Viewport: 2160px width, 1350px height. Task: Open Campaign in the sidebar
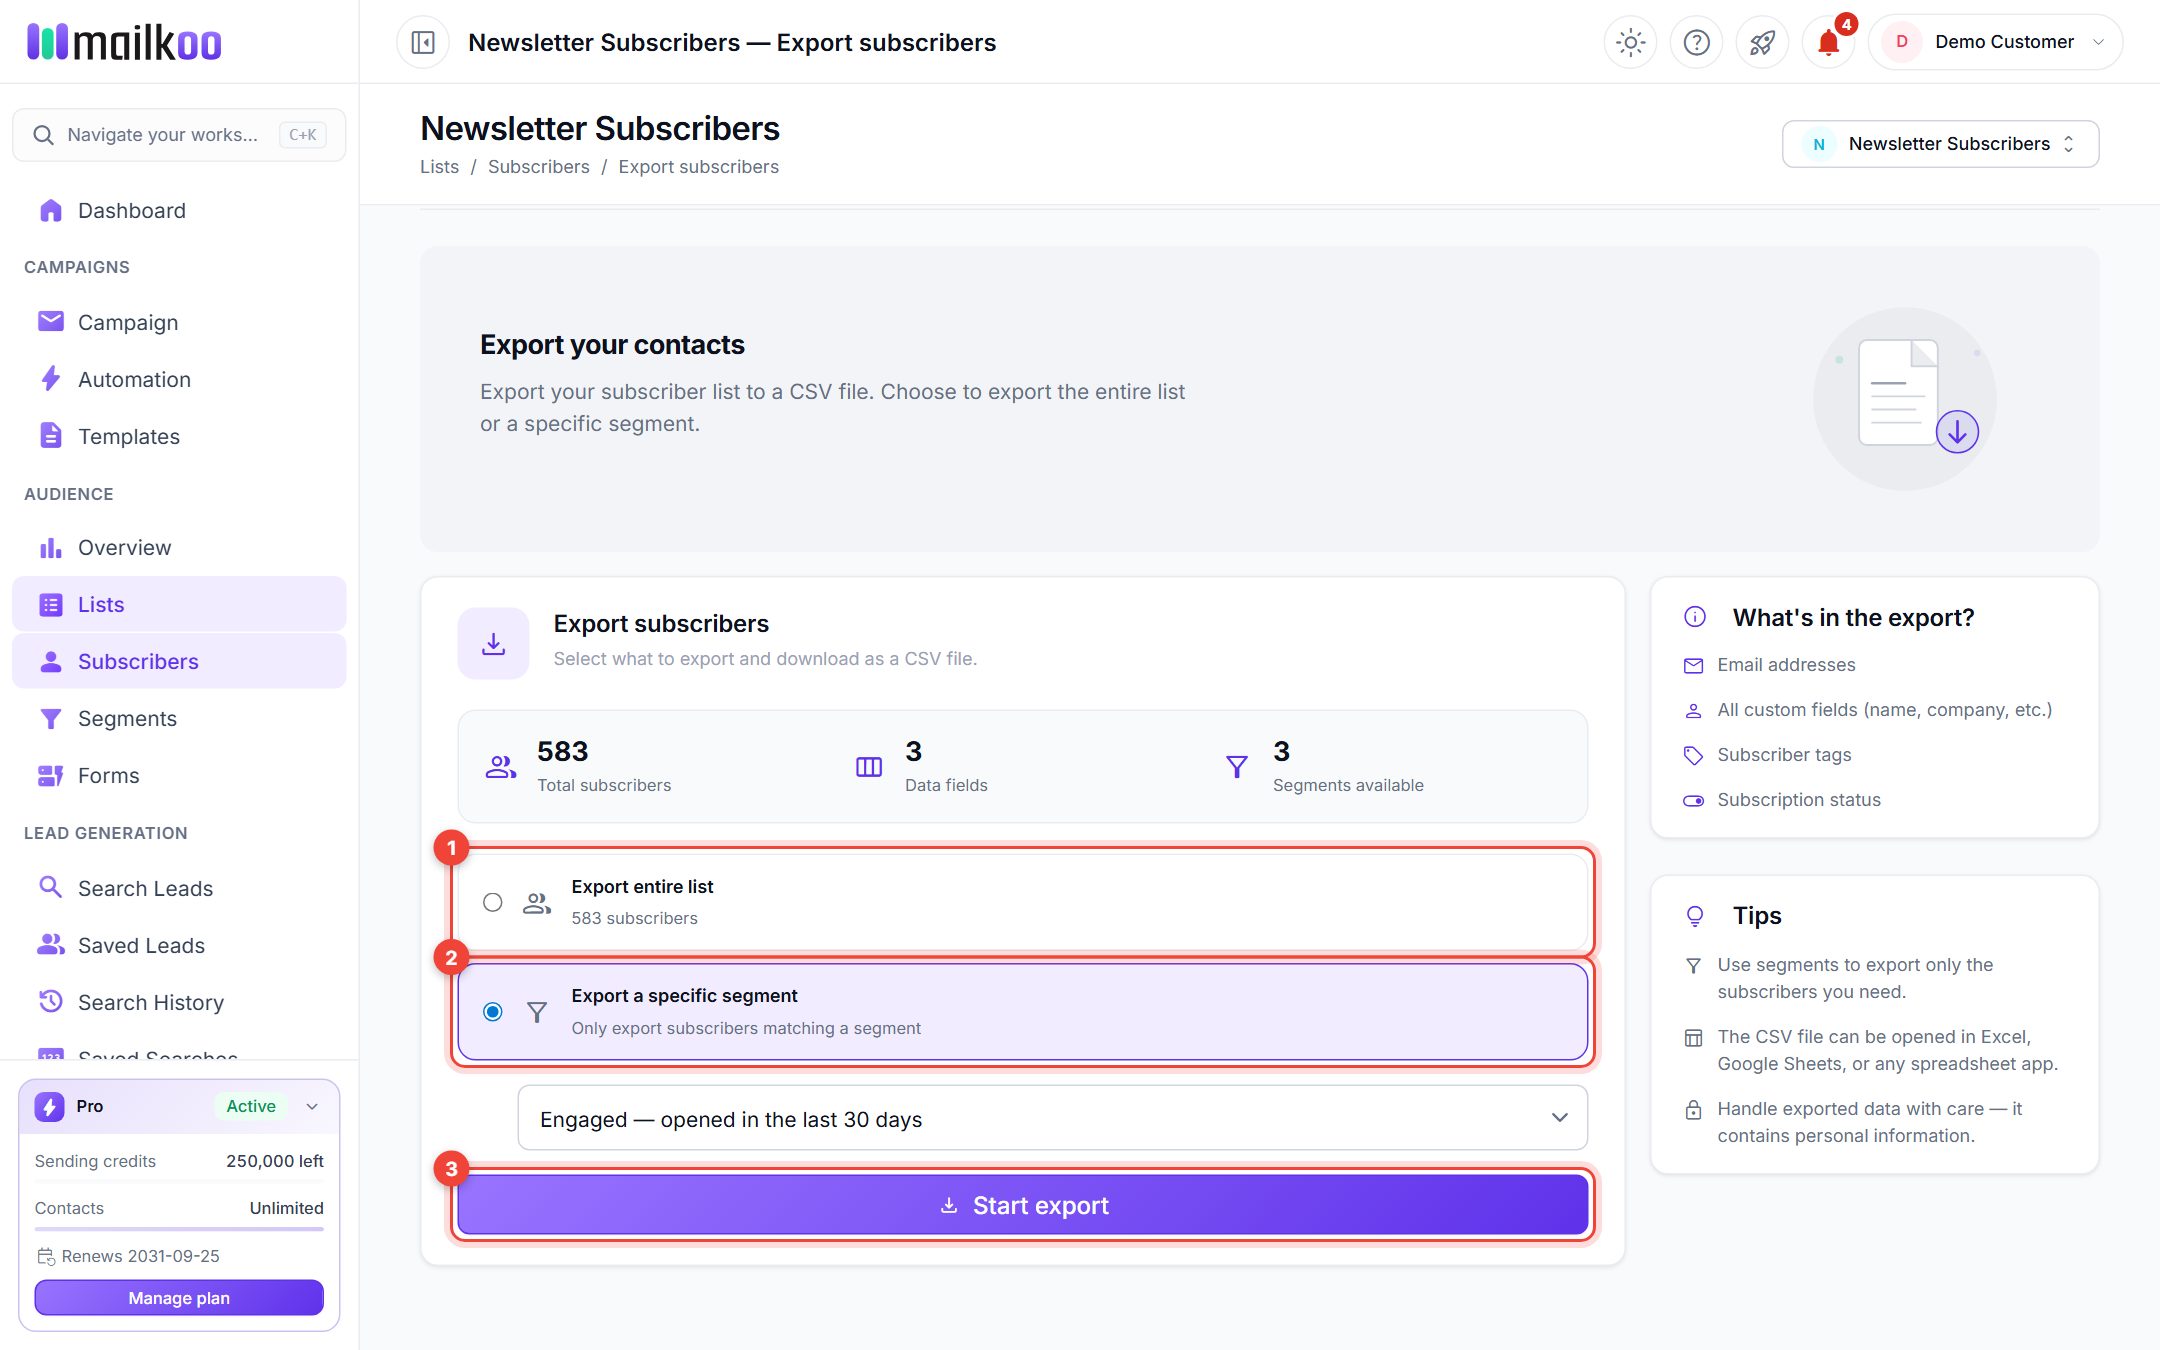[179, 322]
